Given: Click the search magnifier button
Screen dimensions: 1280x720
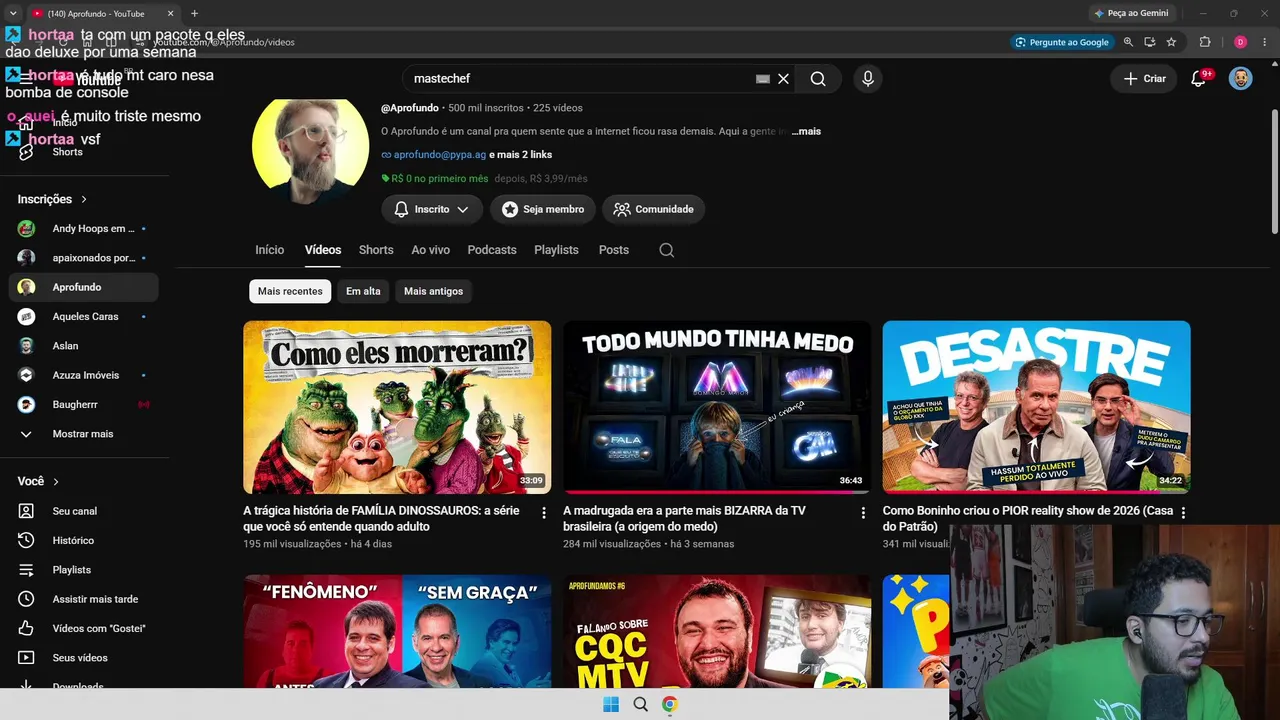Looking at the screenshot, I should tap(818, 79).
